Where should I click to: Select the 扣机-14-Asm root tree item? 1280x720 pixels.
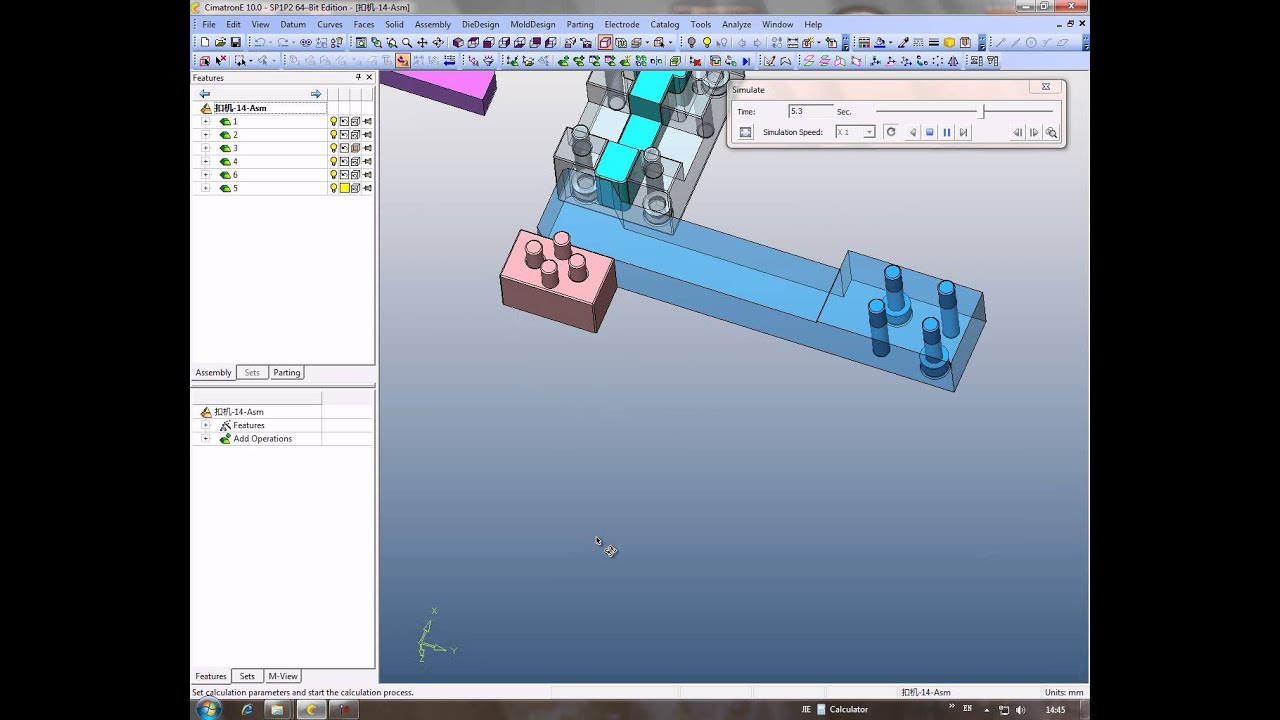[240, 108]
